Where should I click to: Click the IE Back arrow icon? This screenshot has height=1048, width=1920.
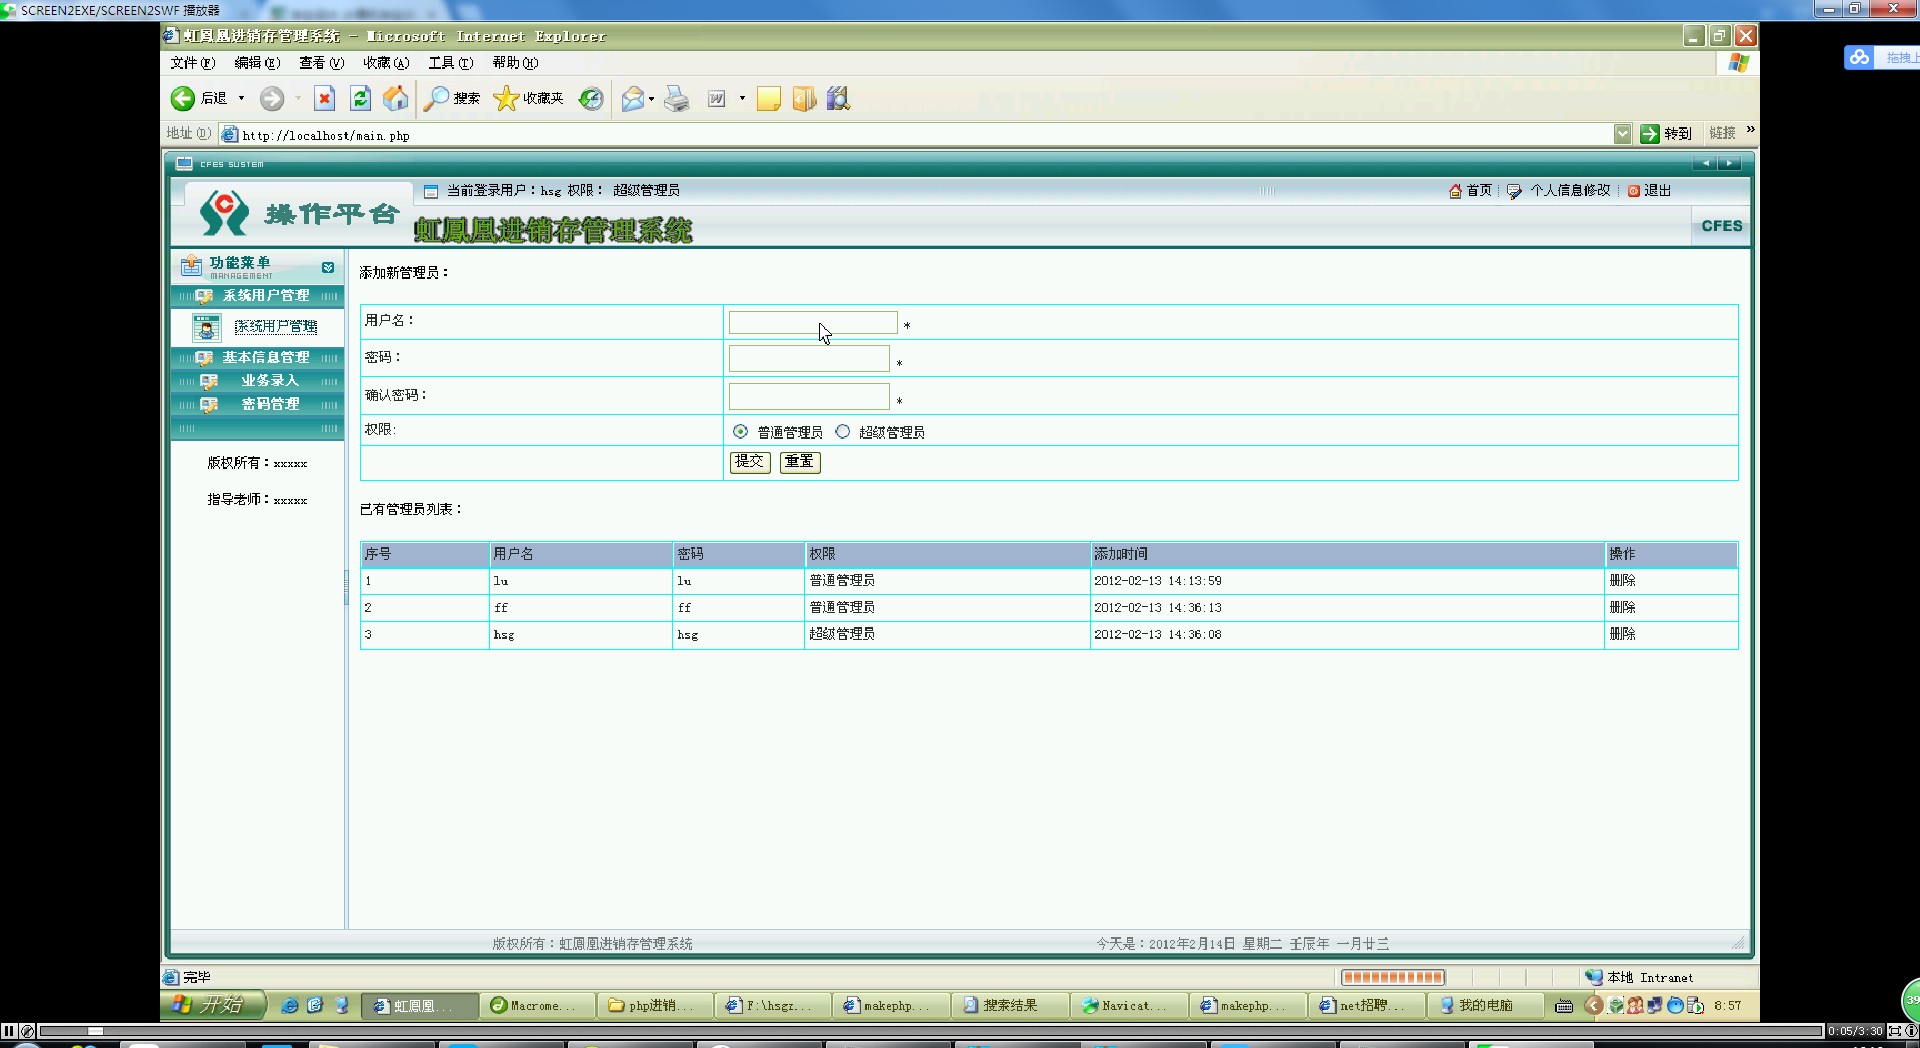183,98
